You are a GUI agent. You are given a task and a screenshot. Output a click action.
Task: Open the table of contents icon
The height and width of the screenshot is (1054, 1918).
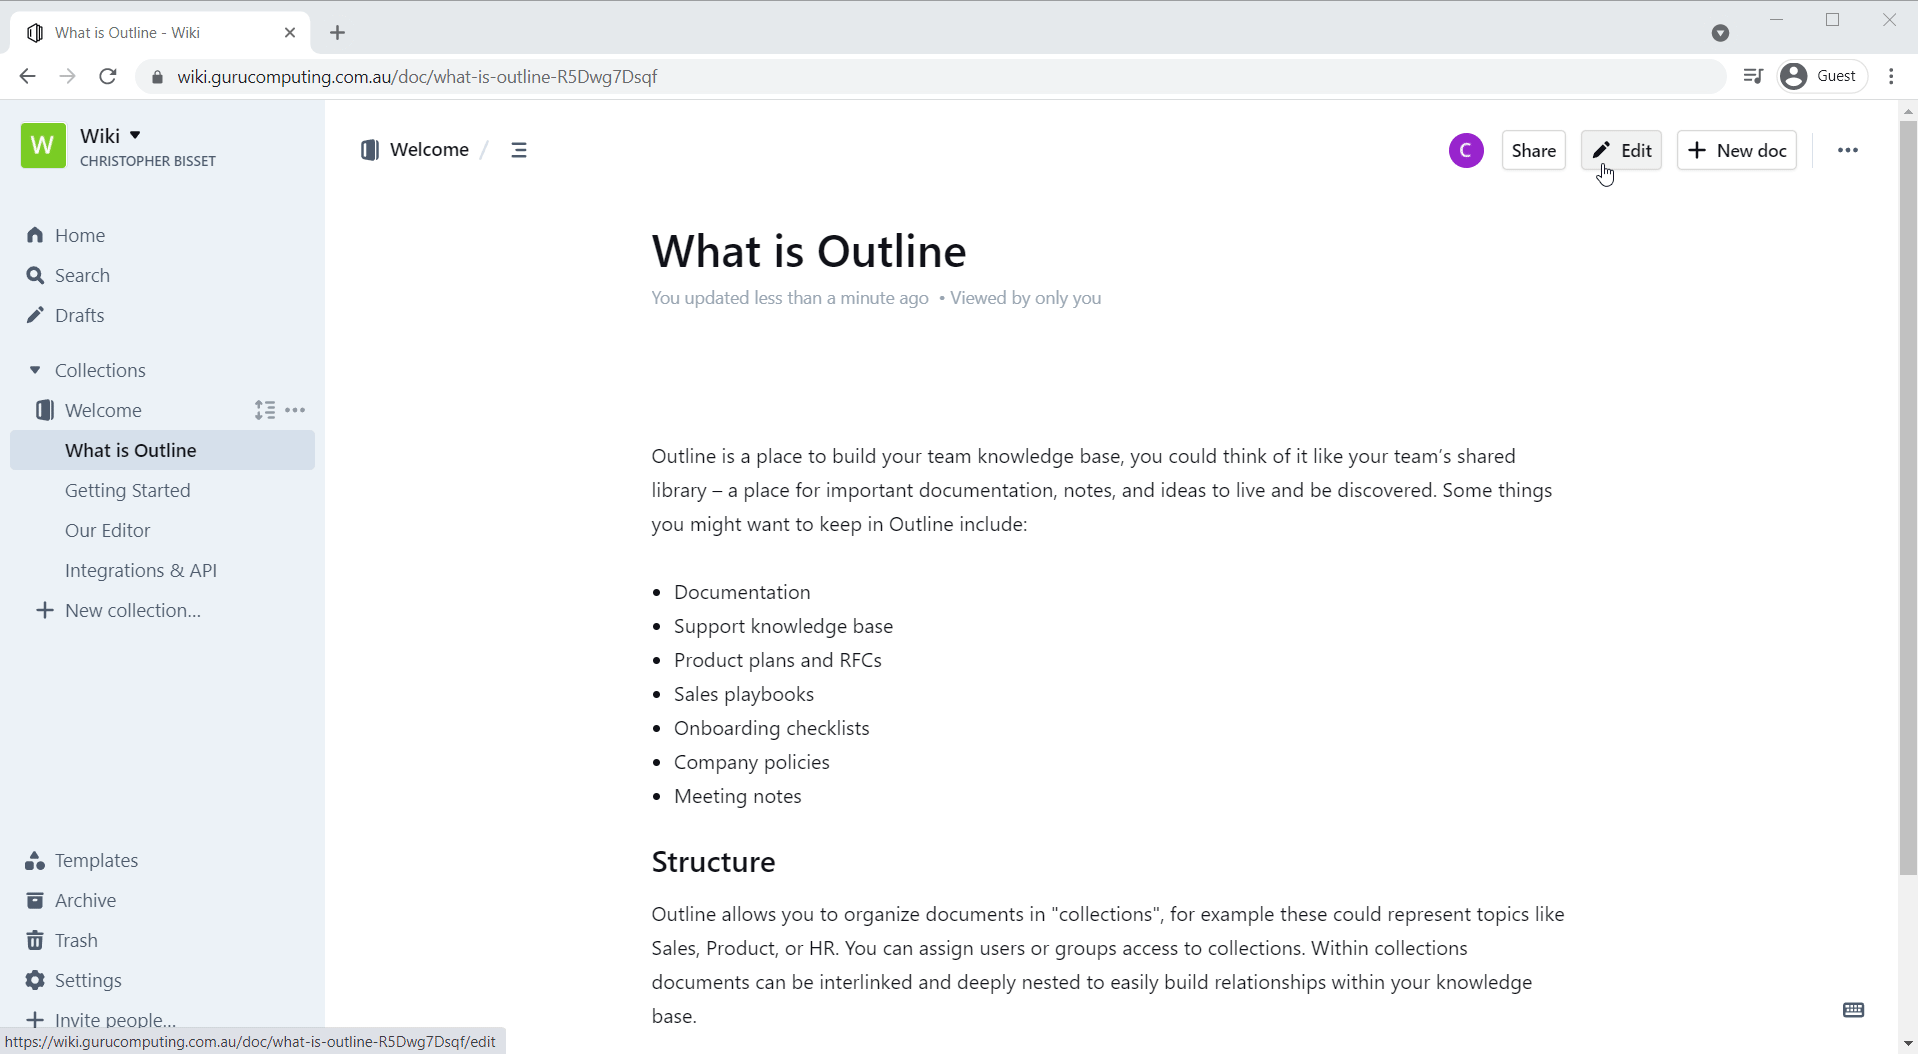pos(518,150)
